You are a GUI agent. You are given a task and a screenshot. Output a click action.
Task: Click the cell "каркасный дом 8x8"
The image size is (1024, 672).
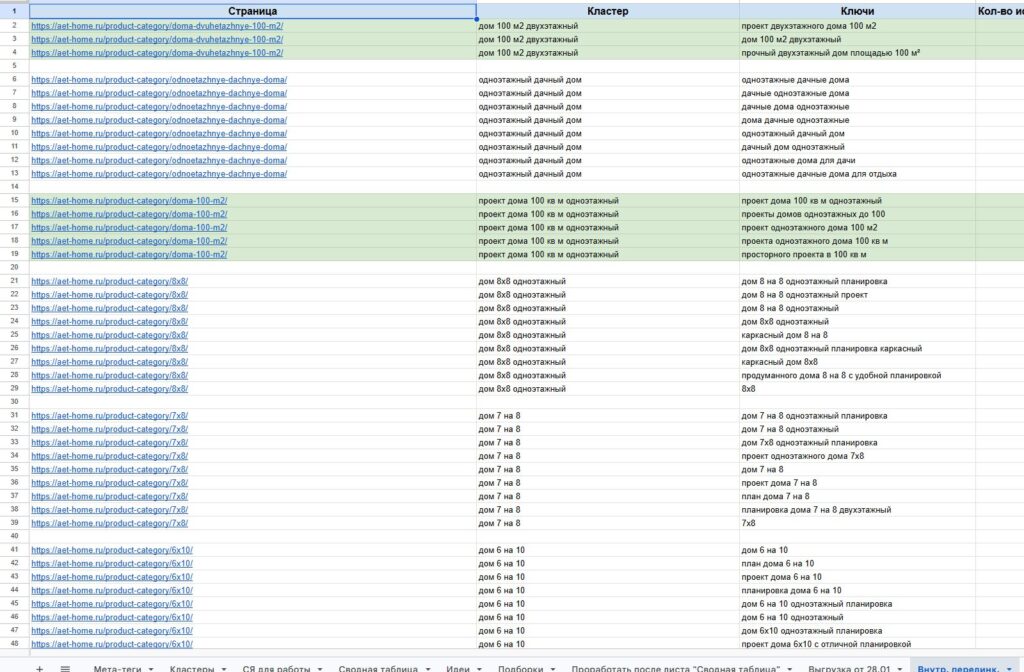pyautogui.click(x=857, y=362)
